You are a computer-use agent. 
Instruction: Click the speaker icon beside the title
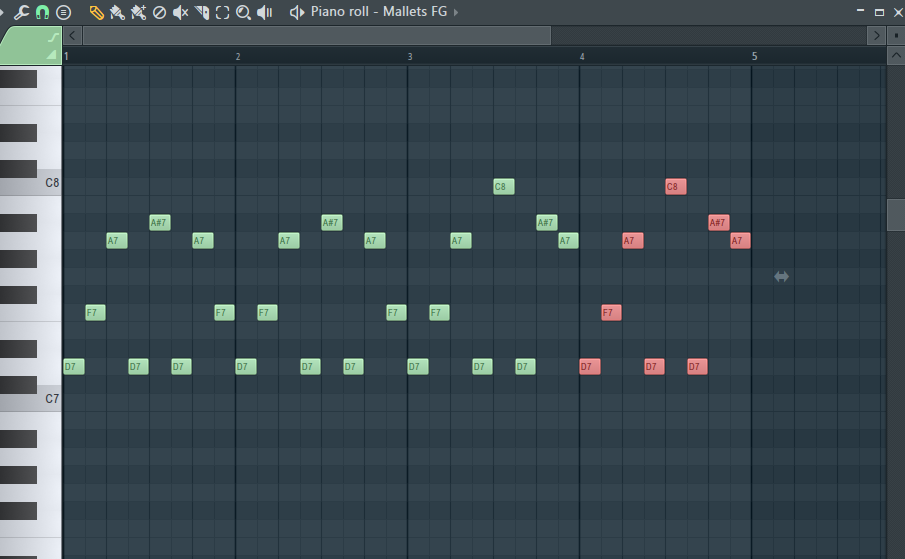(x=297, y=12)
